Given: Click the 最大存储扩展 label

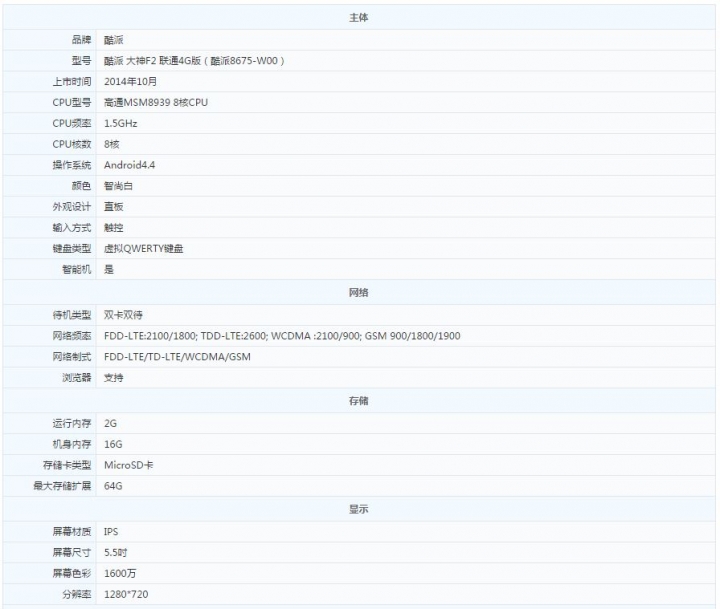Looking at the screenshot, I should (62, 486).
